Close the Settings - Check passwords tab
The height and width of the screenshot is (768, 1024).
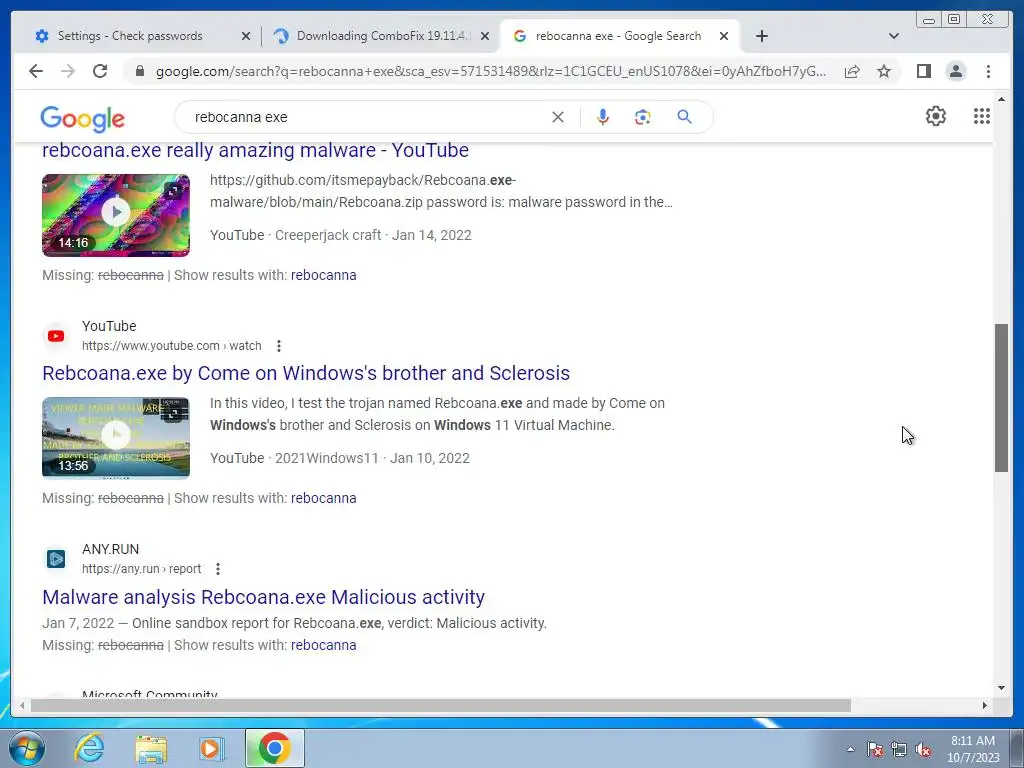point(246,36)
